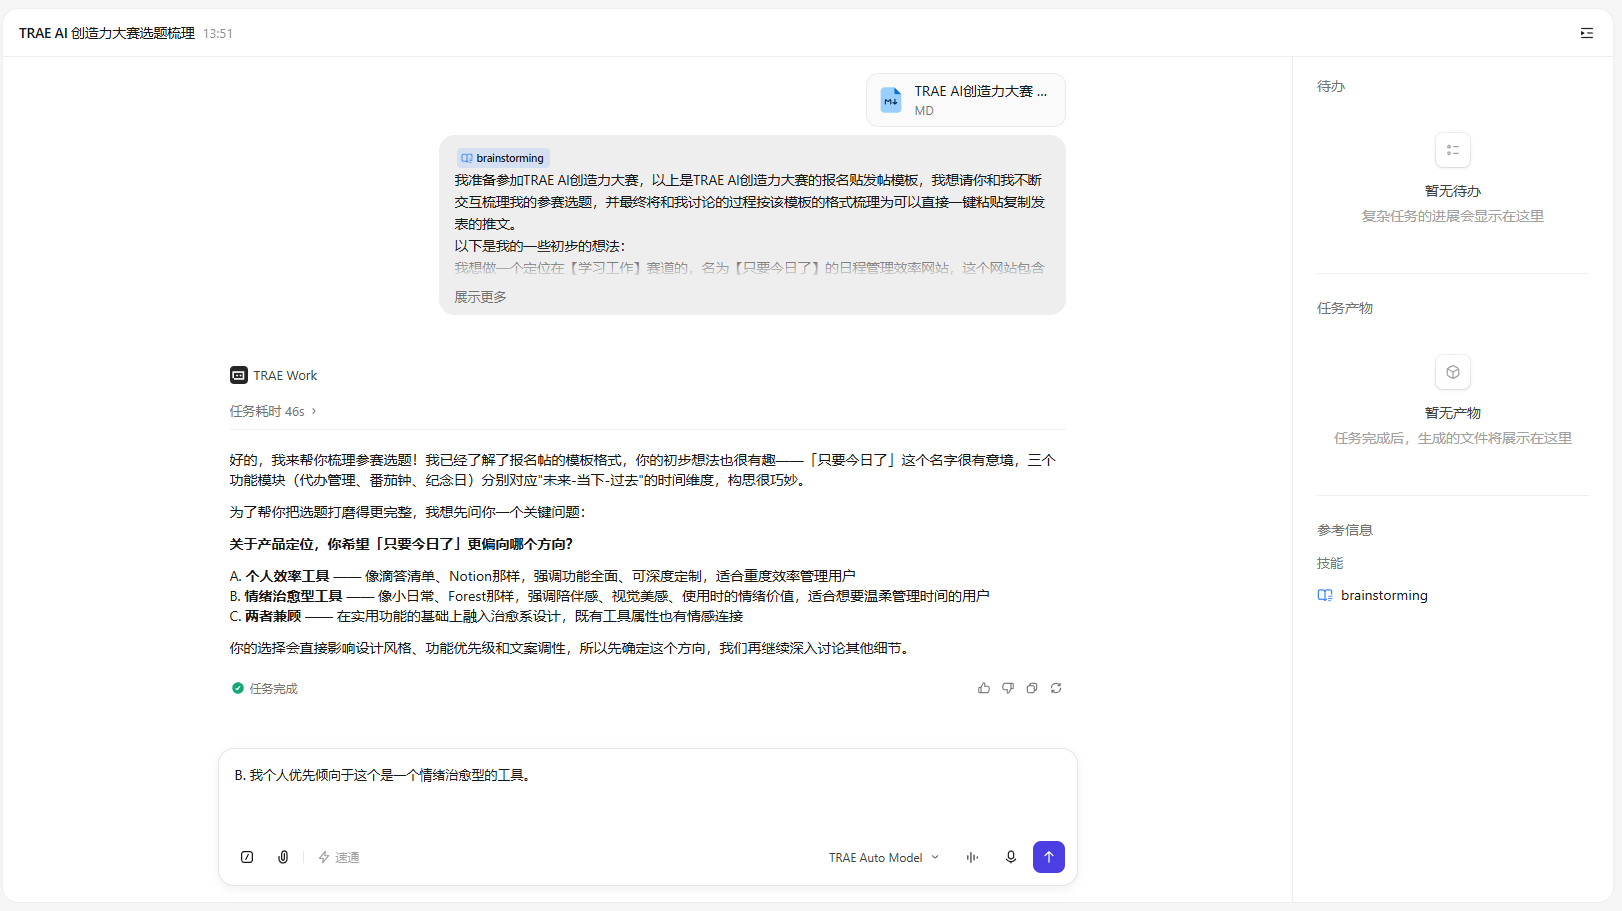Open the TRAE AI创造力大赛 MD file attachment

pyautogui.click(x=966, y=100)
